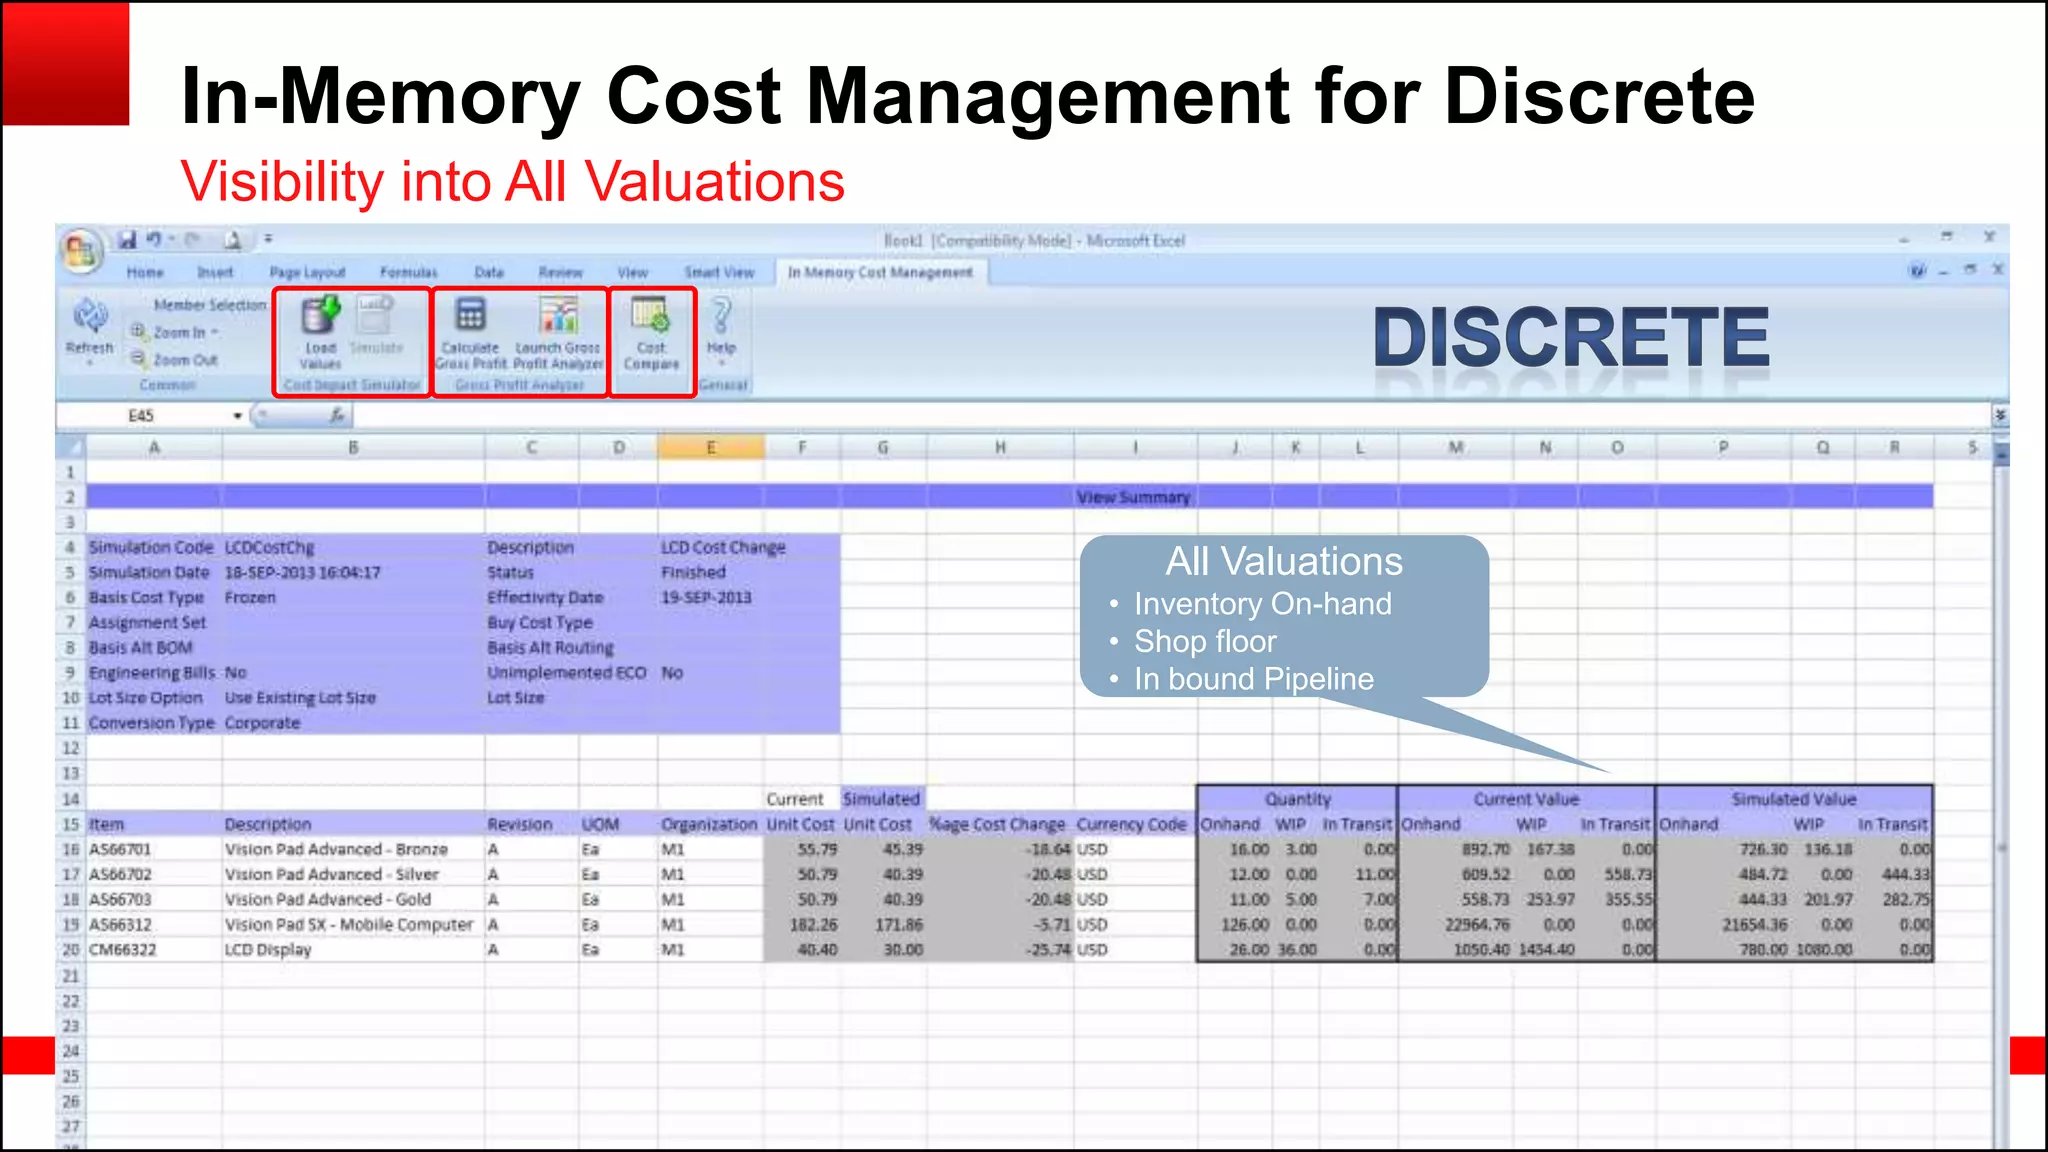This screenshot has height=1152, width=2048.
Task: Select column A header
Action: [x=154, y=448]
